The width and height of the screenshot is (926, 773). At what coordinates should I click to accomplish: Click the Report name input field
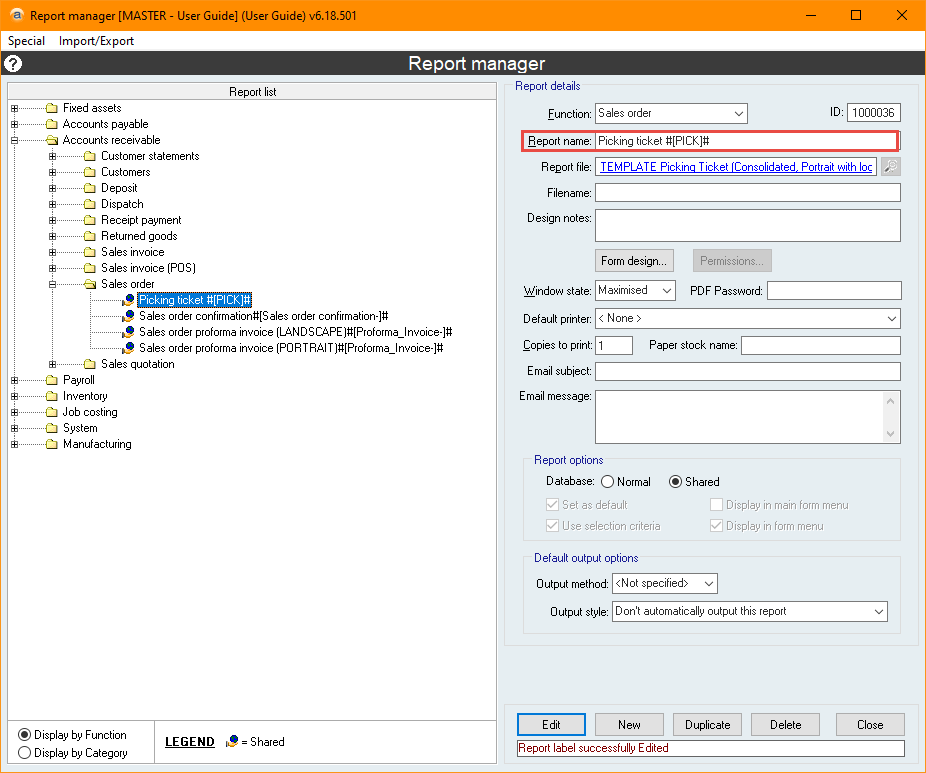tap(746, 141)
